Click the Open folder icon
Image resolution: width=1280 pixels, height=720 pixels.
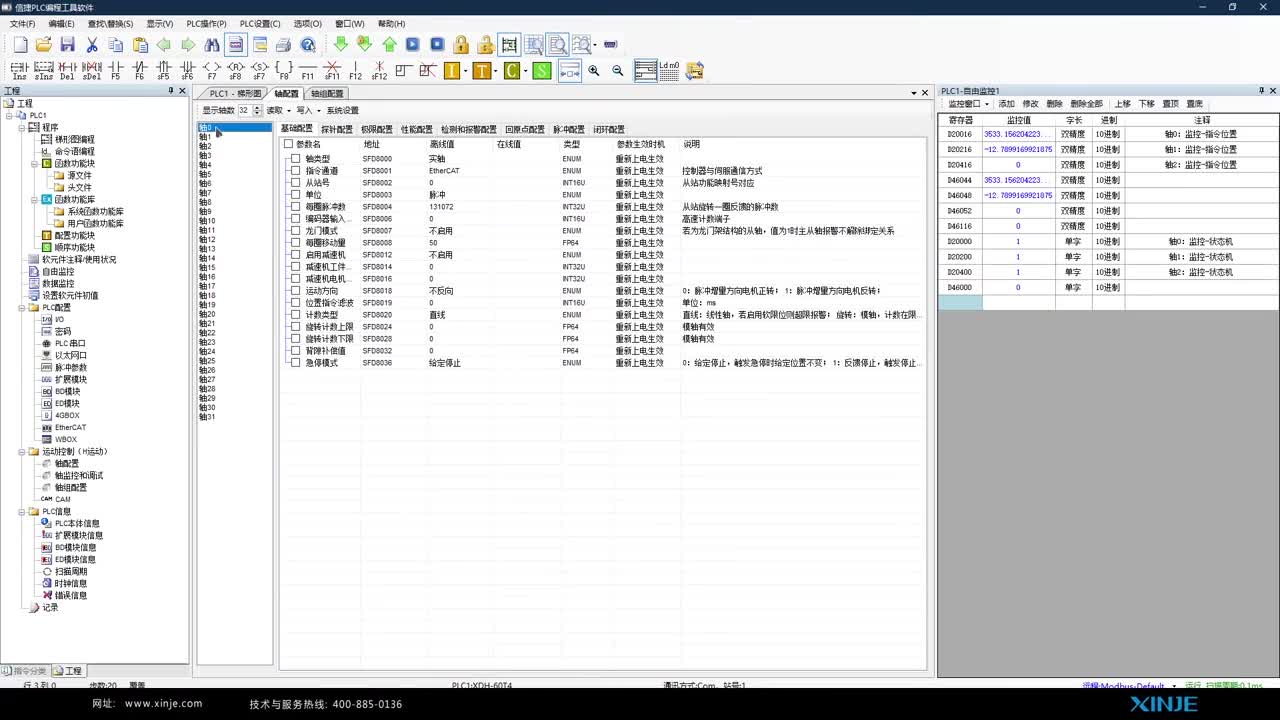click(43, 44)
